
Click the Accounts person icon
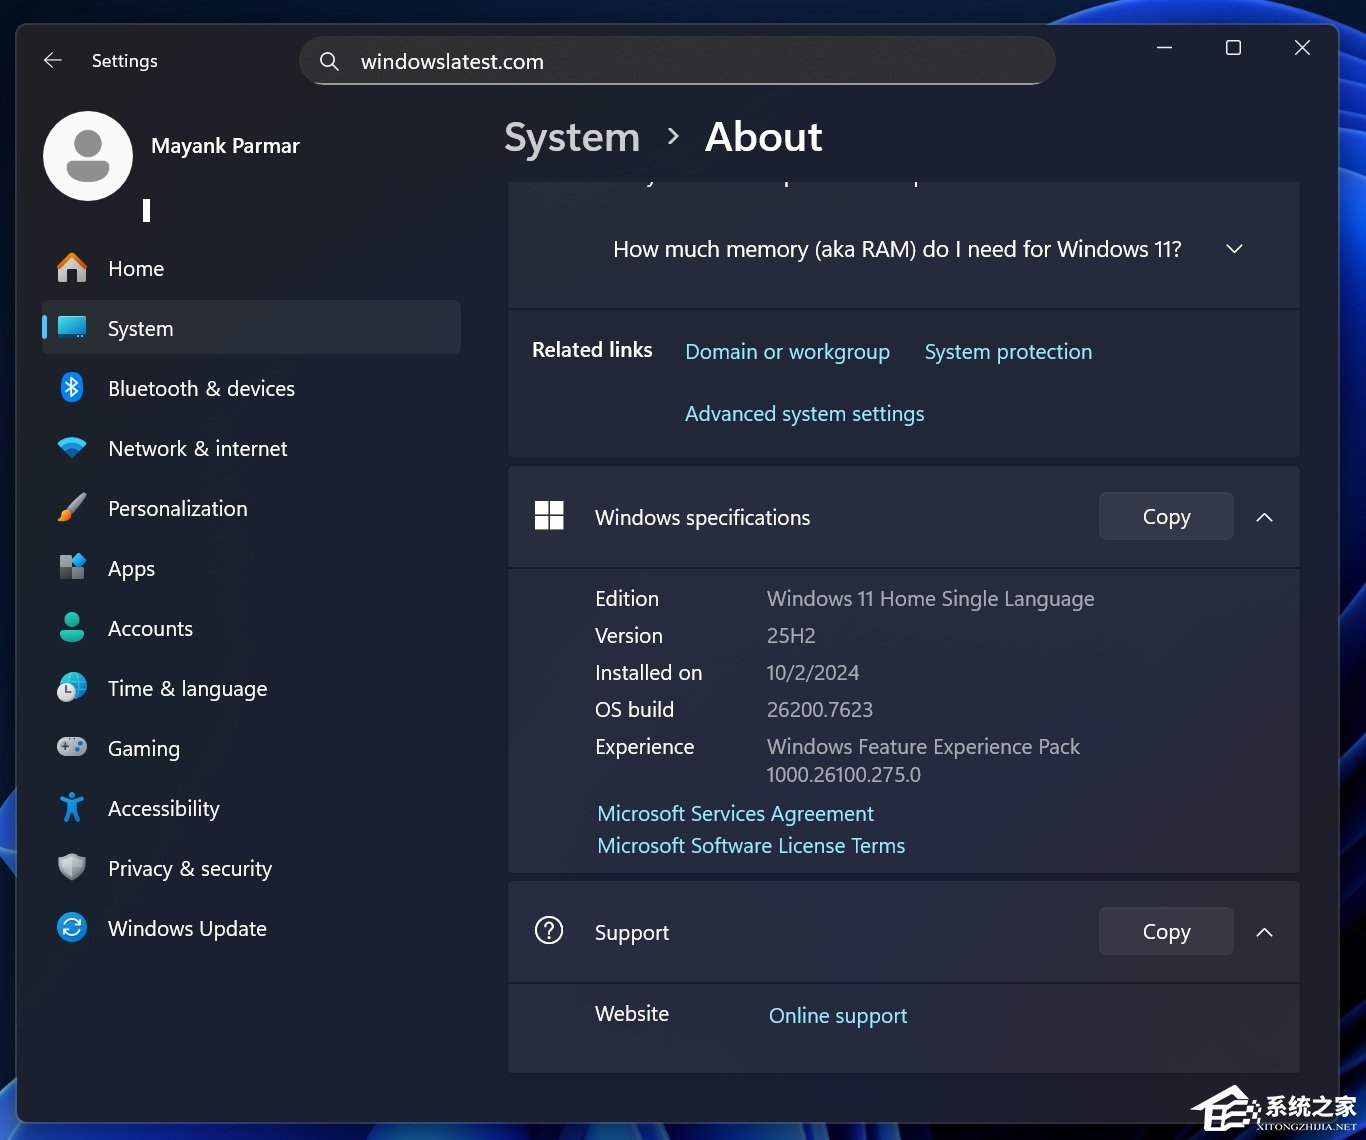tap(72, 628)
